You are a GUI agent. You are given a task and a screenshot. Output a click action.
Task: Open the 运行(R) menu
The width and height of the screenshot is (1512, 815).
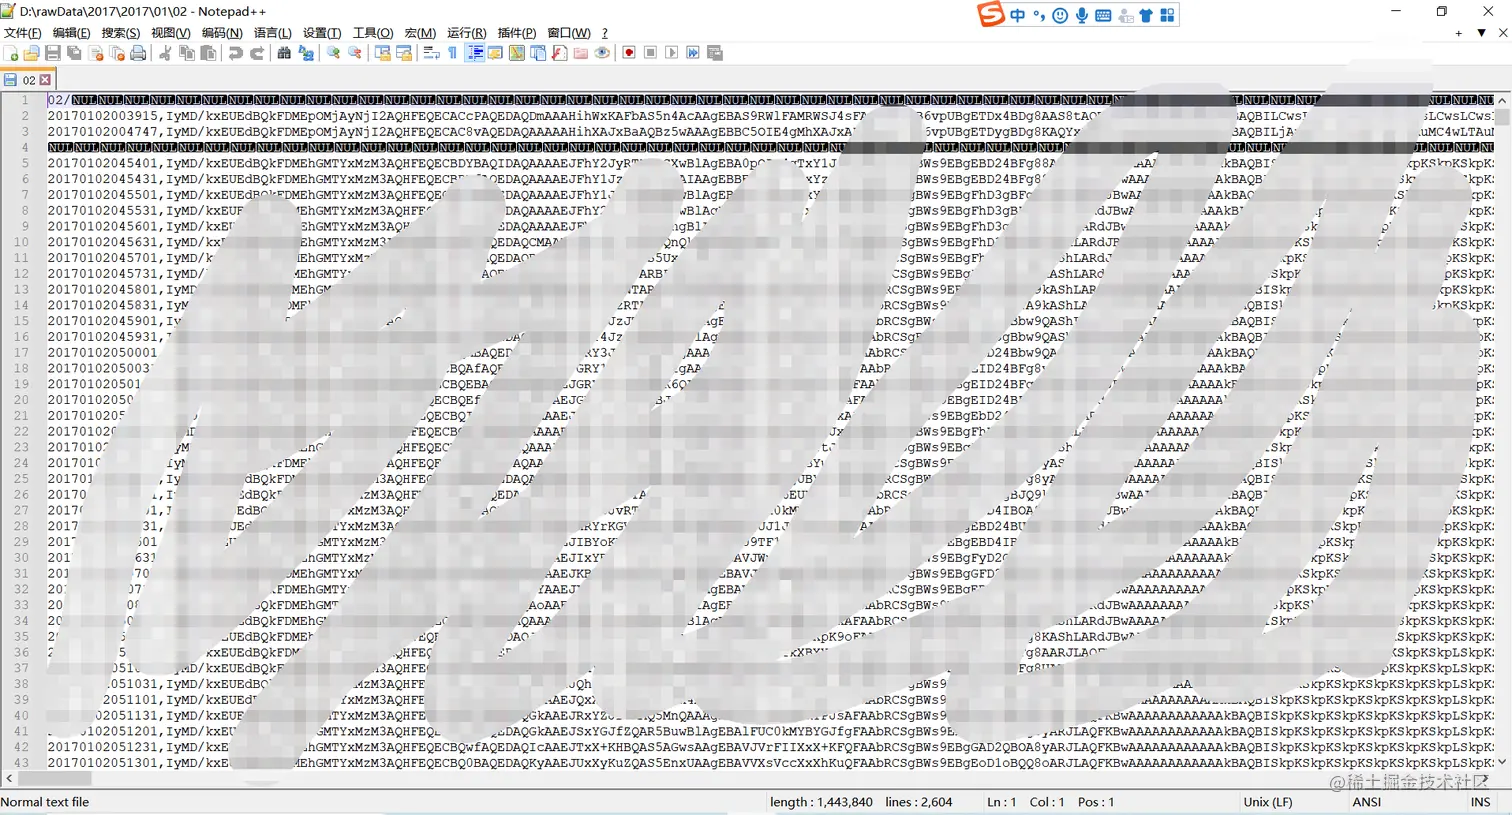coord(466,33)
